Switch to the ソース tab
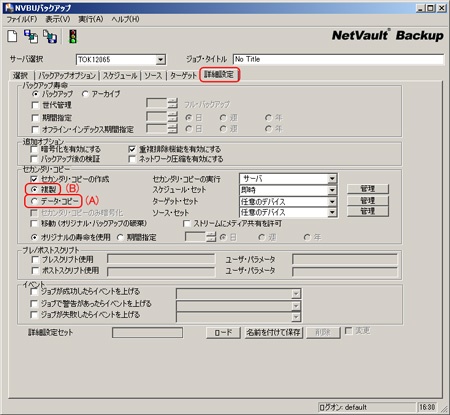The image size is (450, 415). click(153, 75)
